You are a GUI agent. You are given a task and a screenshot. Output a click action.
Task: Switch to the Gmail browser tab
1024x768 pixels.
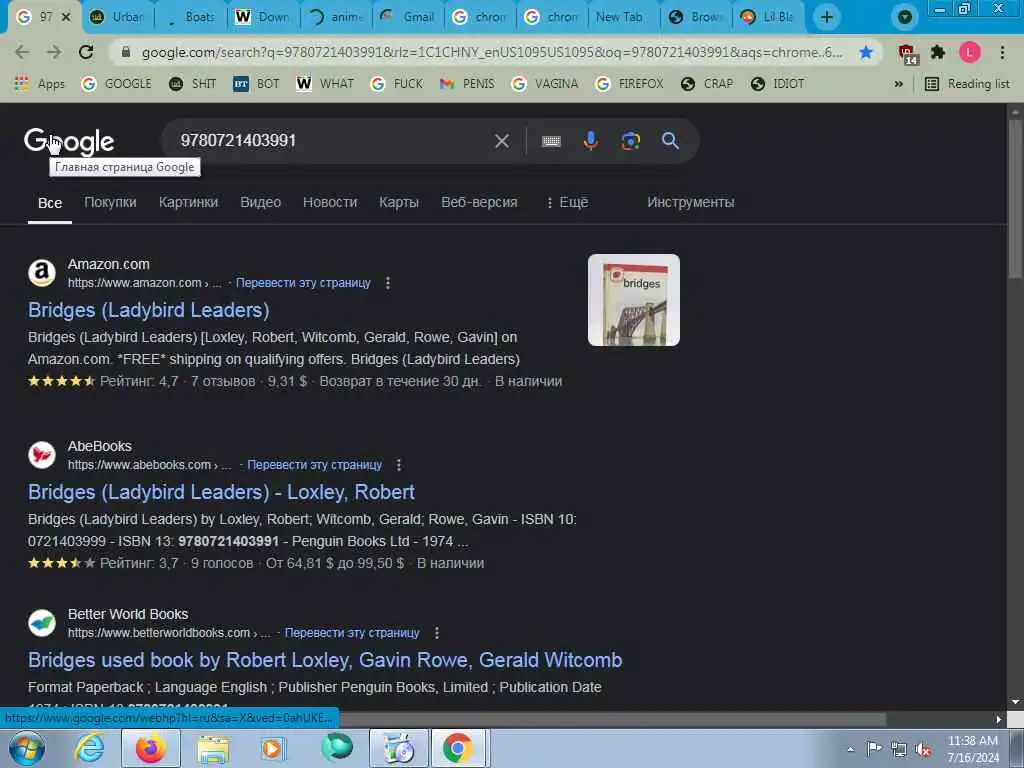point(408,17)
